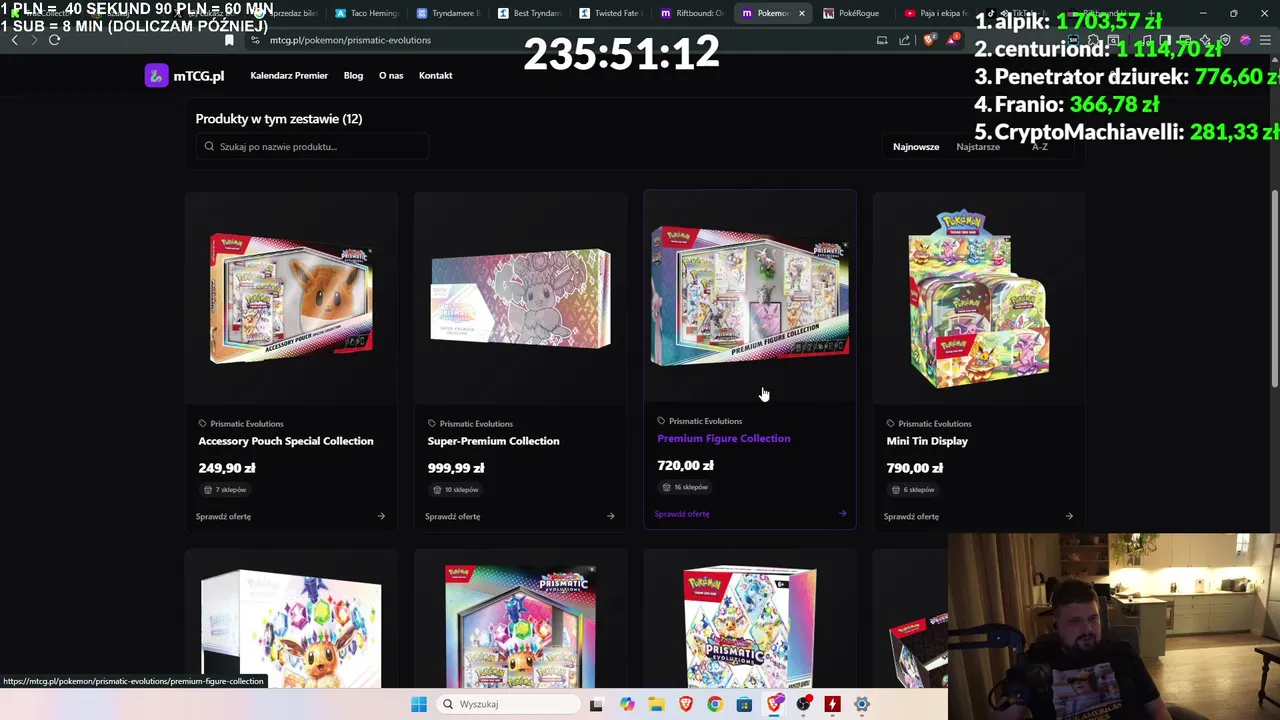Open Mini Tin Display product image
This screenshot has width=1280, height=720.
979,298
